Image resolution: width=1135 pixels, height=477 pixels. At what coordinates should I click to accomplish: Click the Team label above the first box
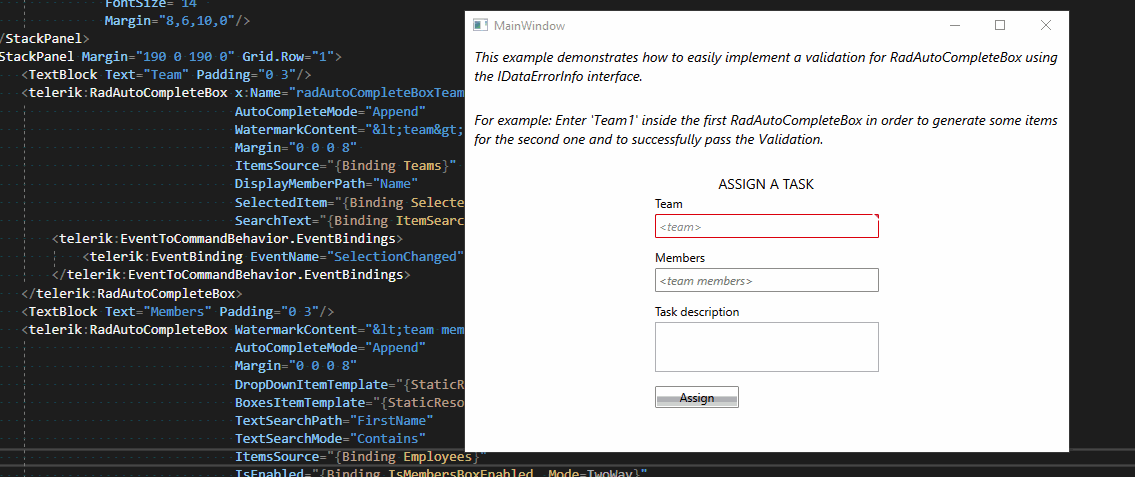pos(669,204)
